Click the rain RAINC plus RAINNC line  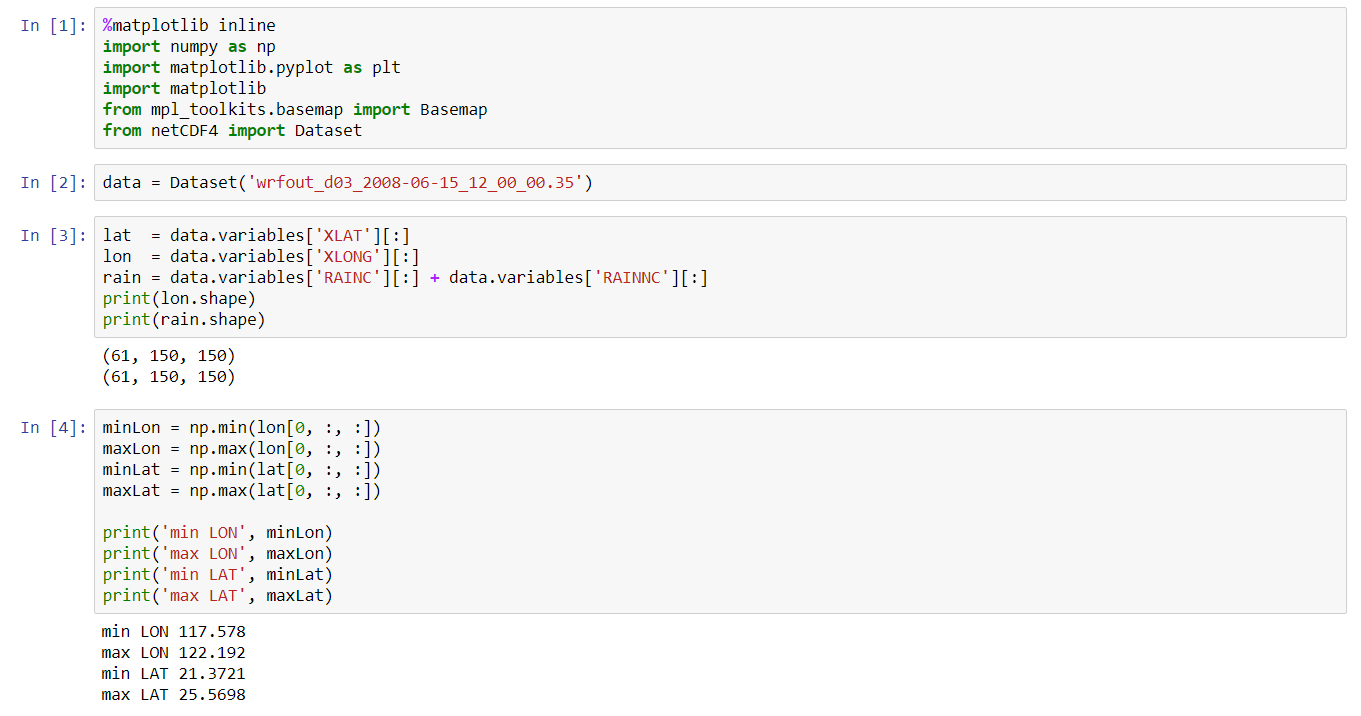pos(405,278)
